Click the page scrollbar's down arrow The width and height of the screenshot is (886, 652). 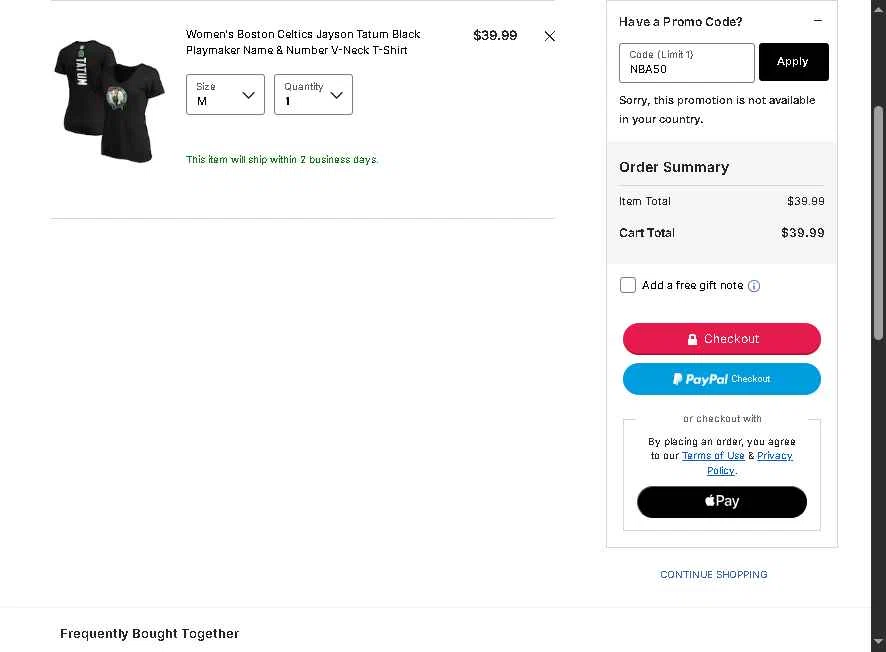pos(878,641)
